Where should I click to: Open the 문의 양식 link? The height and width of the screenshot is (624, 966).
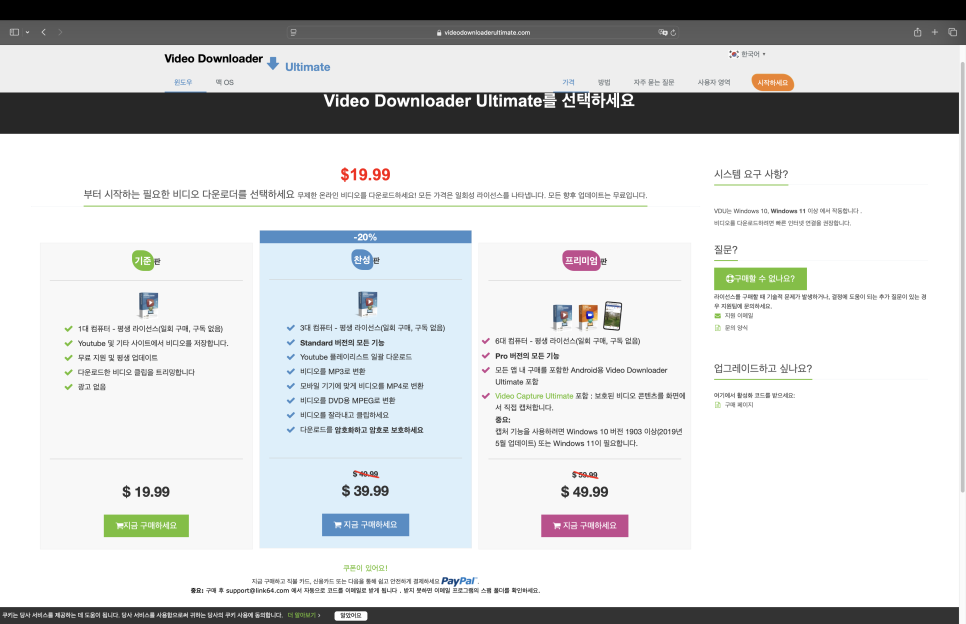point(736,328)
